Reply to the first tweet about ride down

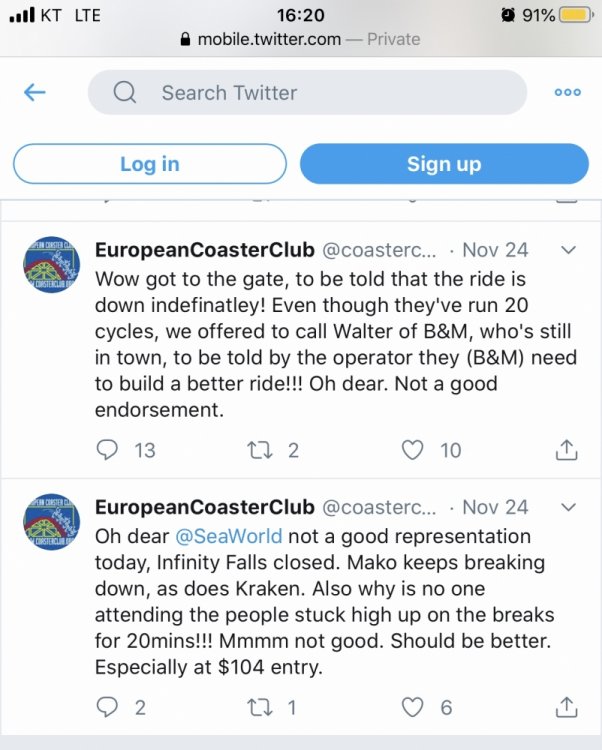tap(108, 450)
